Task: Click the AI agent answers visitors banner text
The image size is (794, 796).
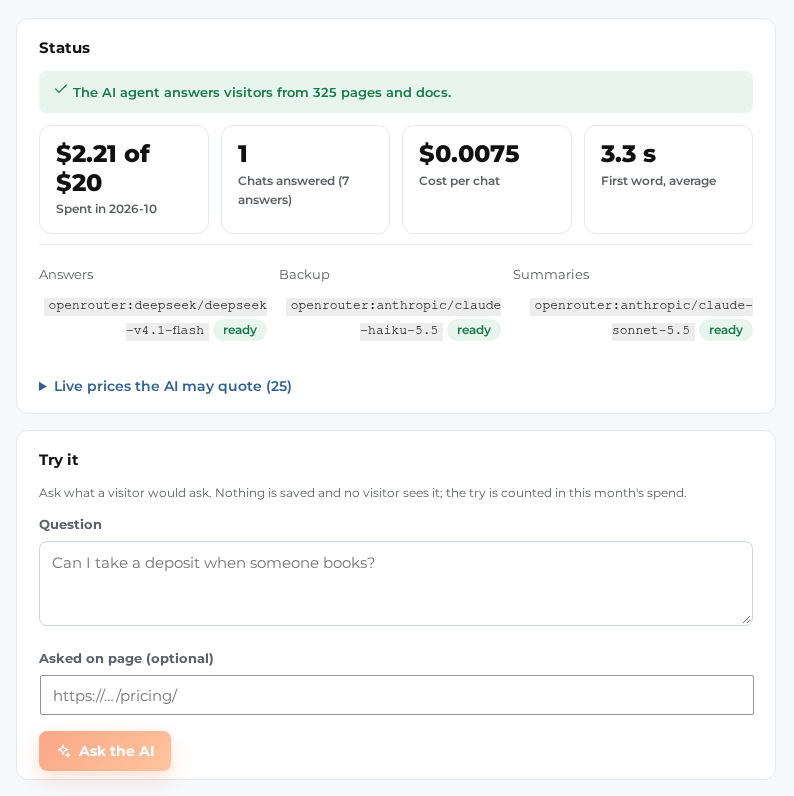Action: [x=262, y=92]
